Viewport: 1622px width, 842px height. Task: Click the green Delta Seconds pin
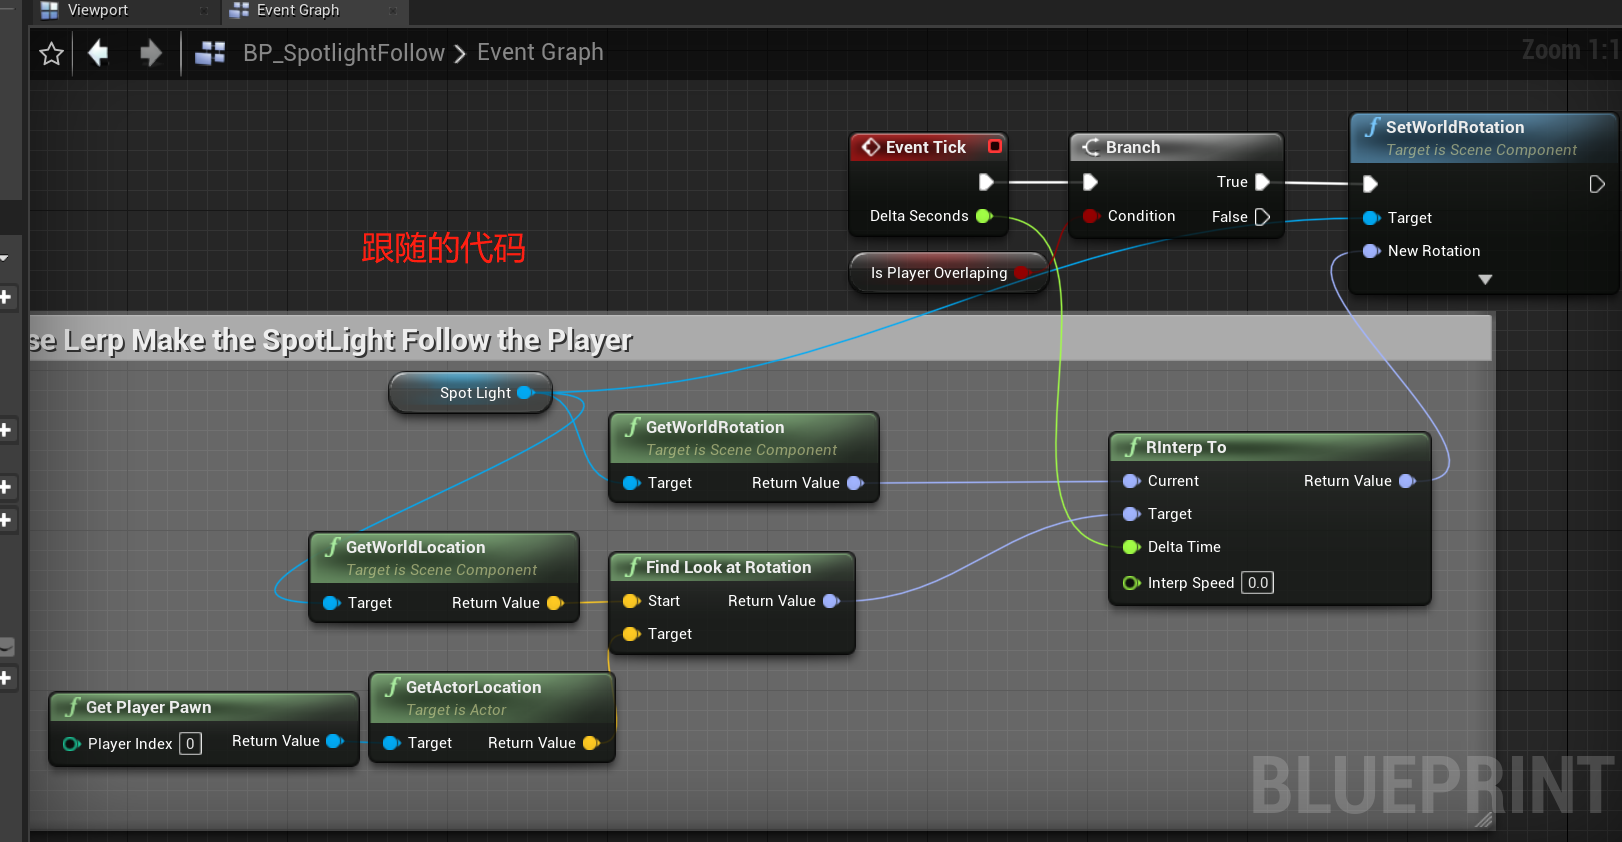coord(984,216)
